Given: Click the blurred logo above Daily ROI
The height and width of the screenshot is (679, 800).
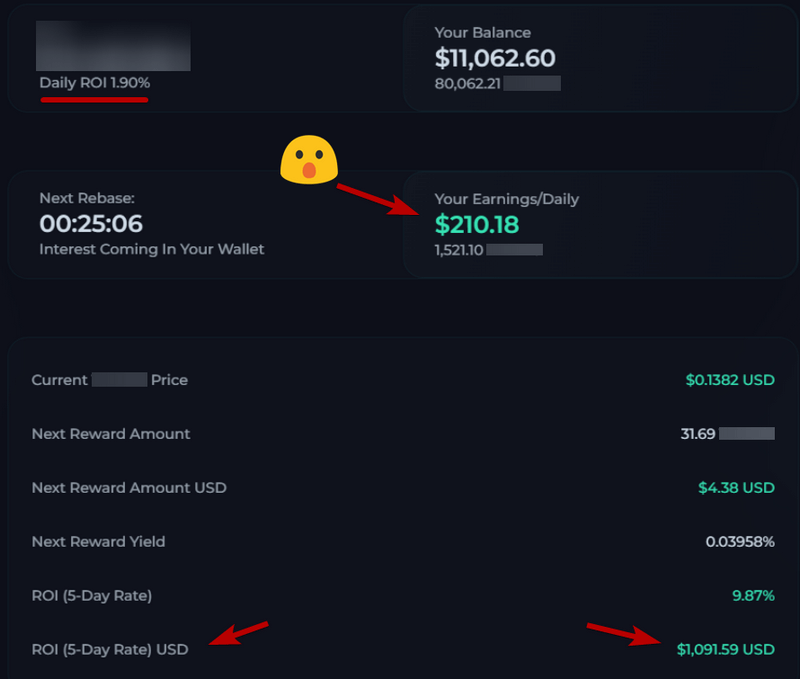Looking at the screenshot, I should [113, 46].
